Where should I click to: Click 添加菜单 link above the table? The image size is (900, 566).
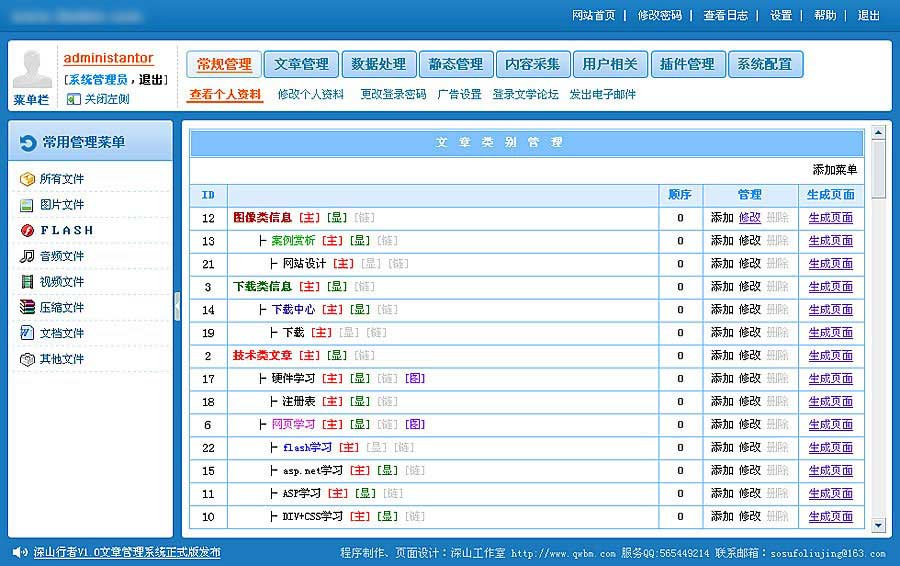pyautogui.click(x=834, y=170)
